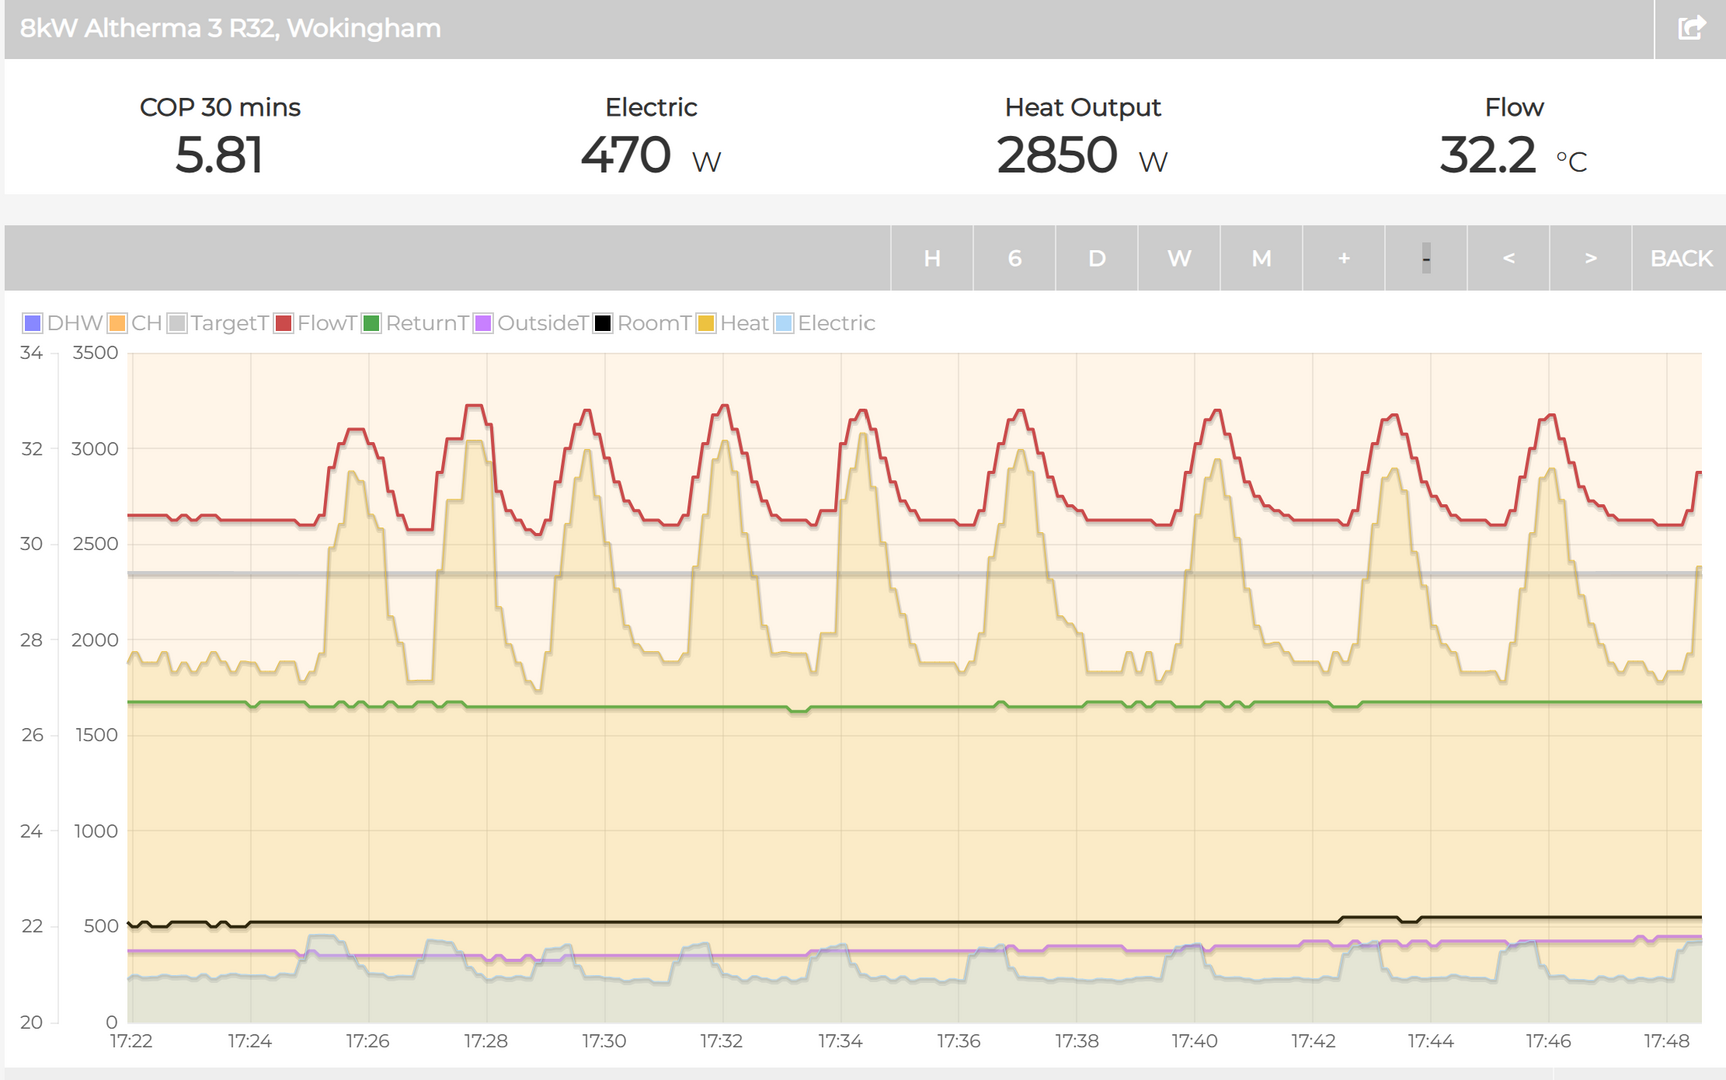
Task: Click the share icon in title bar
Action: pos(1691,28)
